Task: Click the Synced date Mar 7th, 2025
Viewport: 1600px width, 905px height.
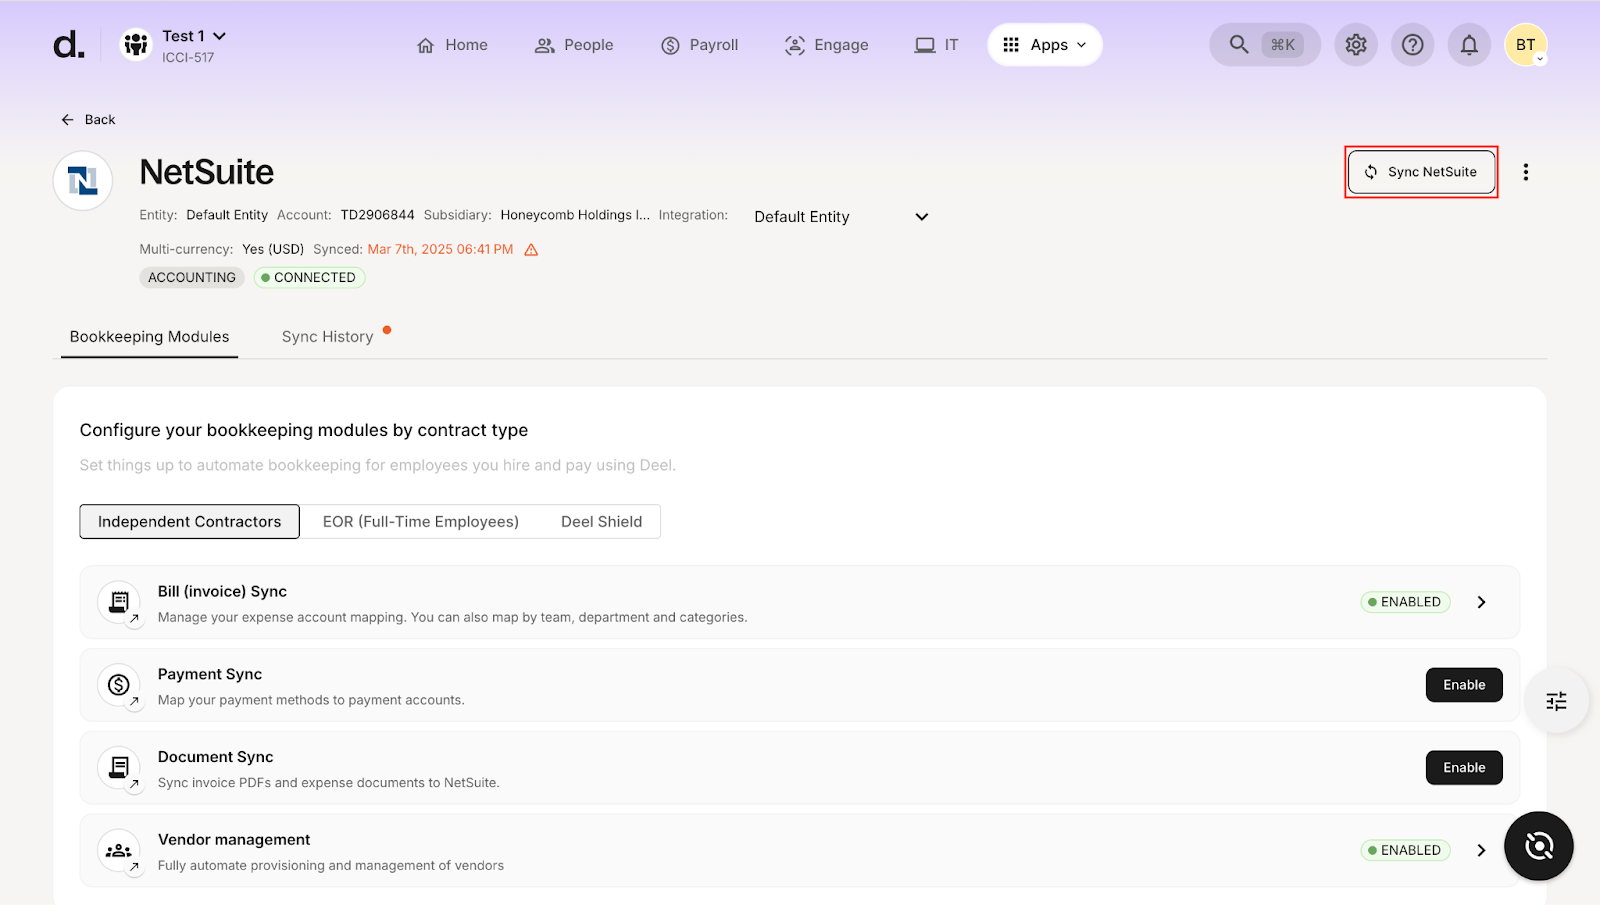Action: (x=440, y=250)
